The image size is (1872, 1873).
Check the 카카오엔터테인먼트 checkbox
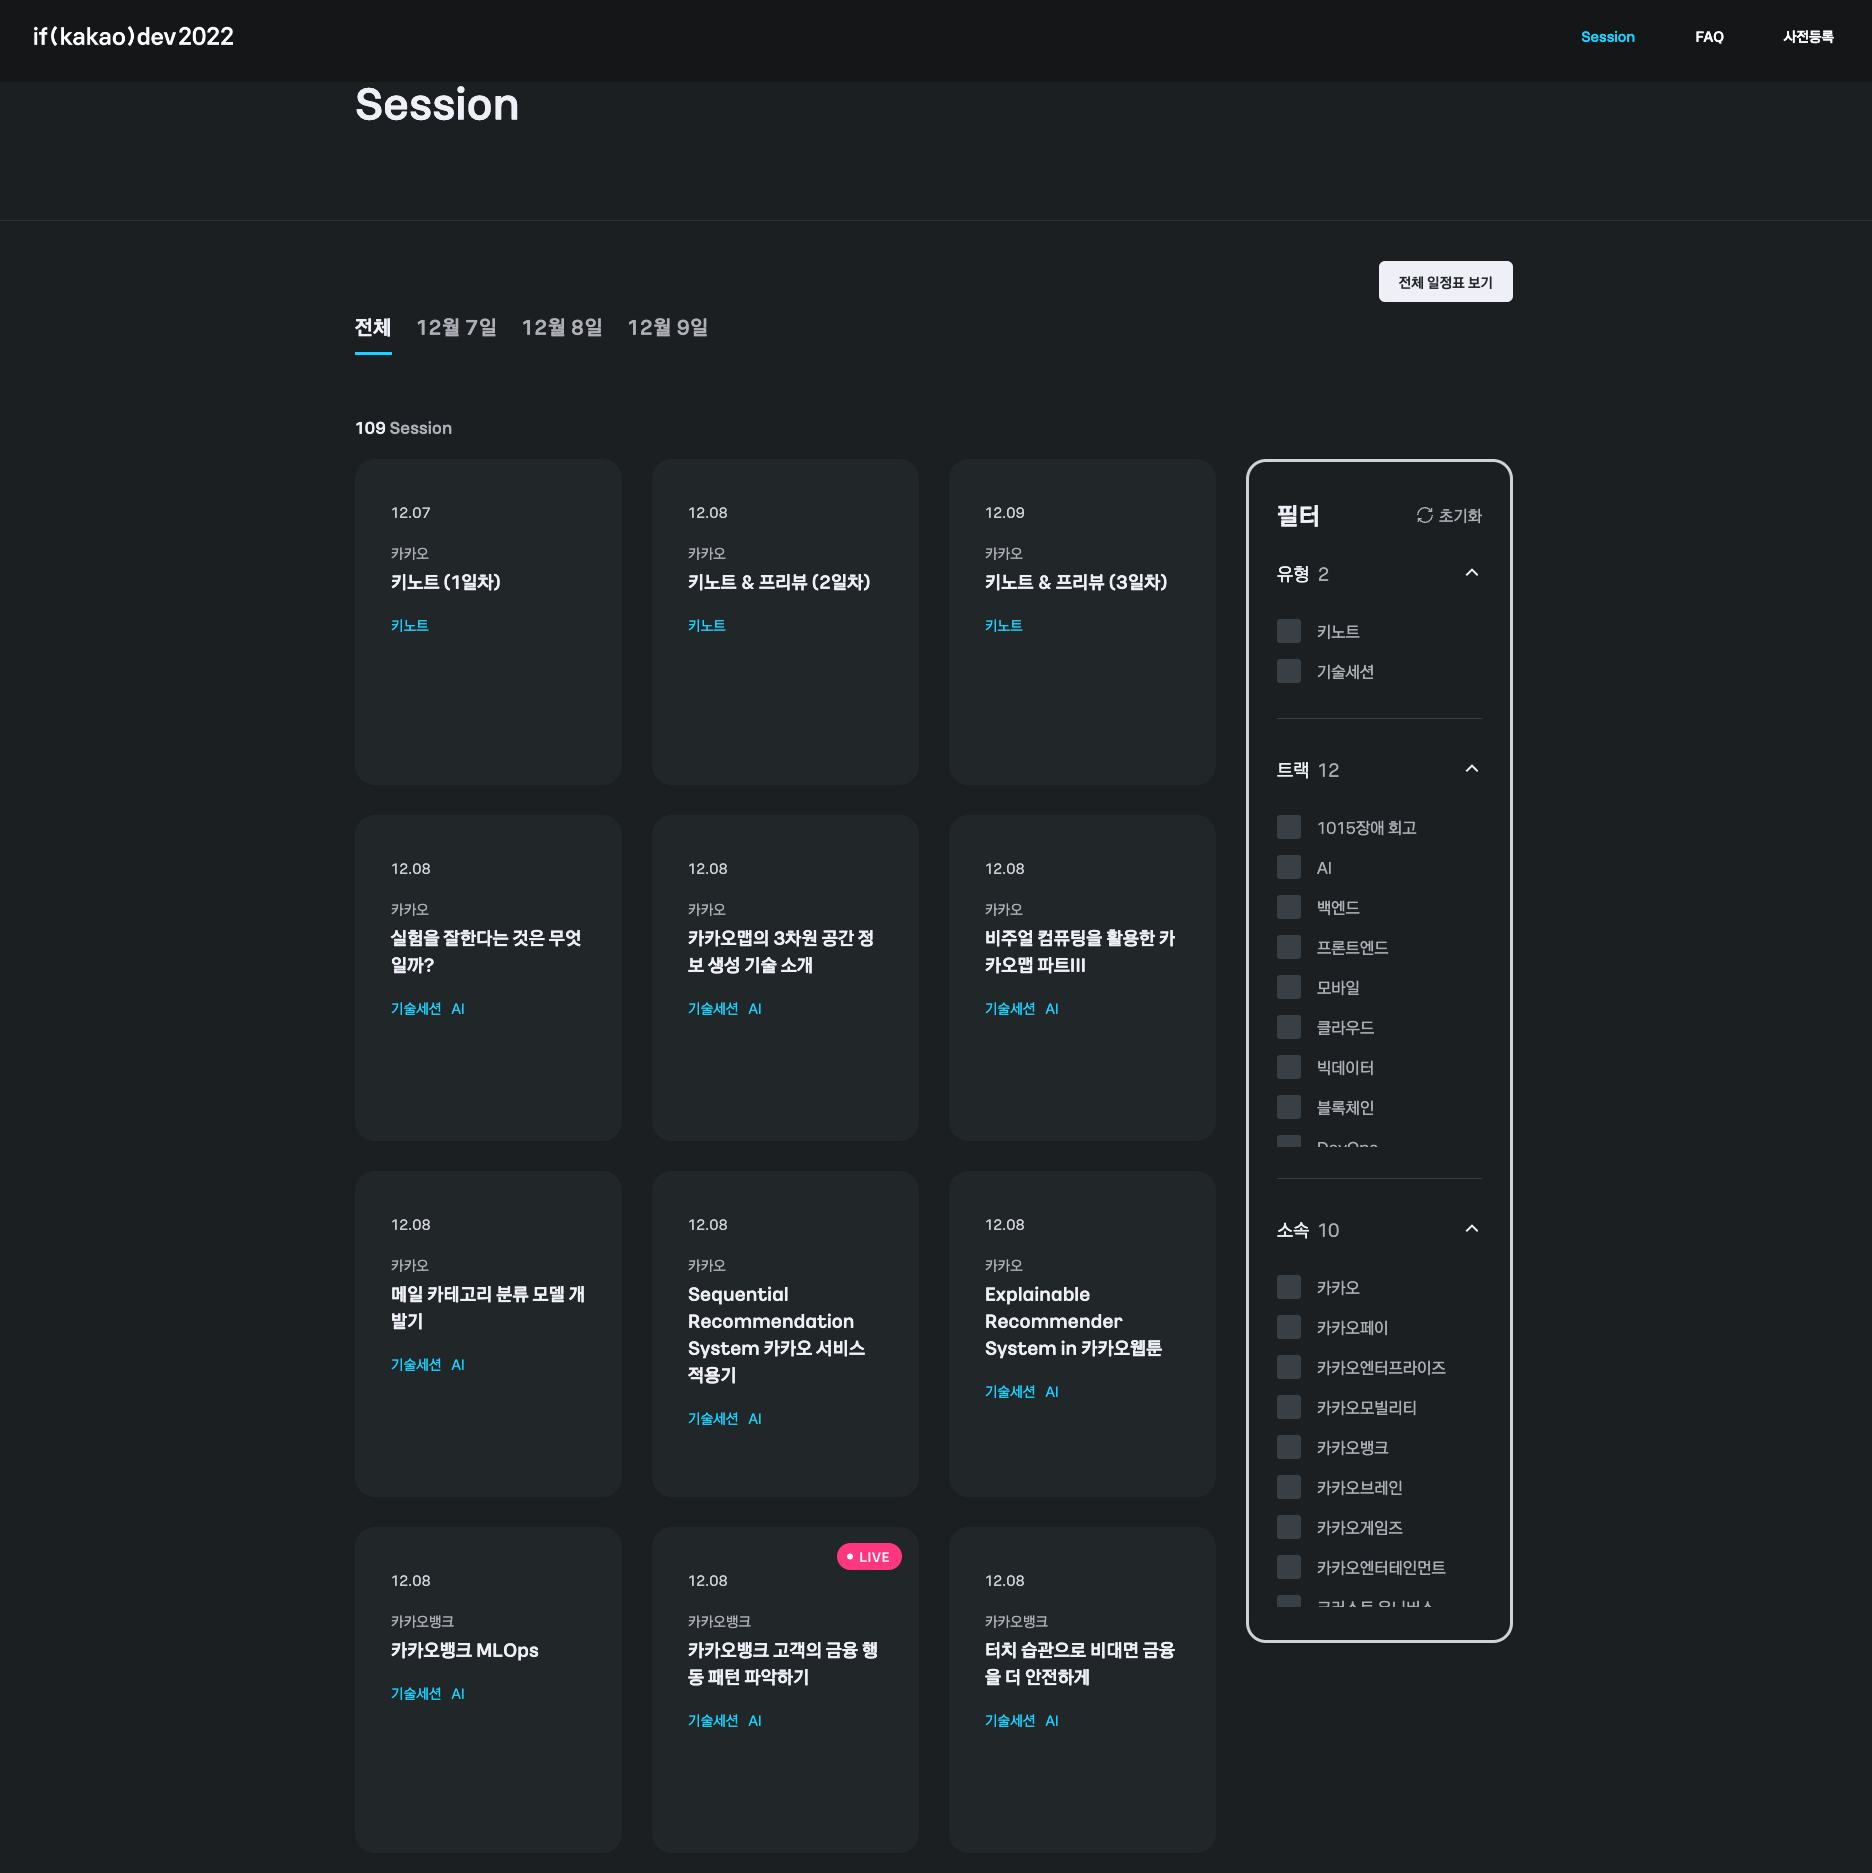1289,1567
